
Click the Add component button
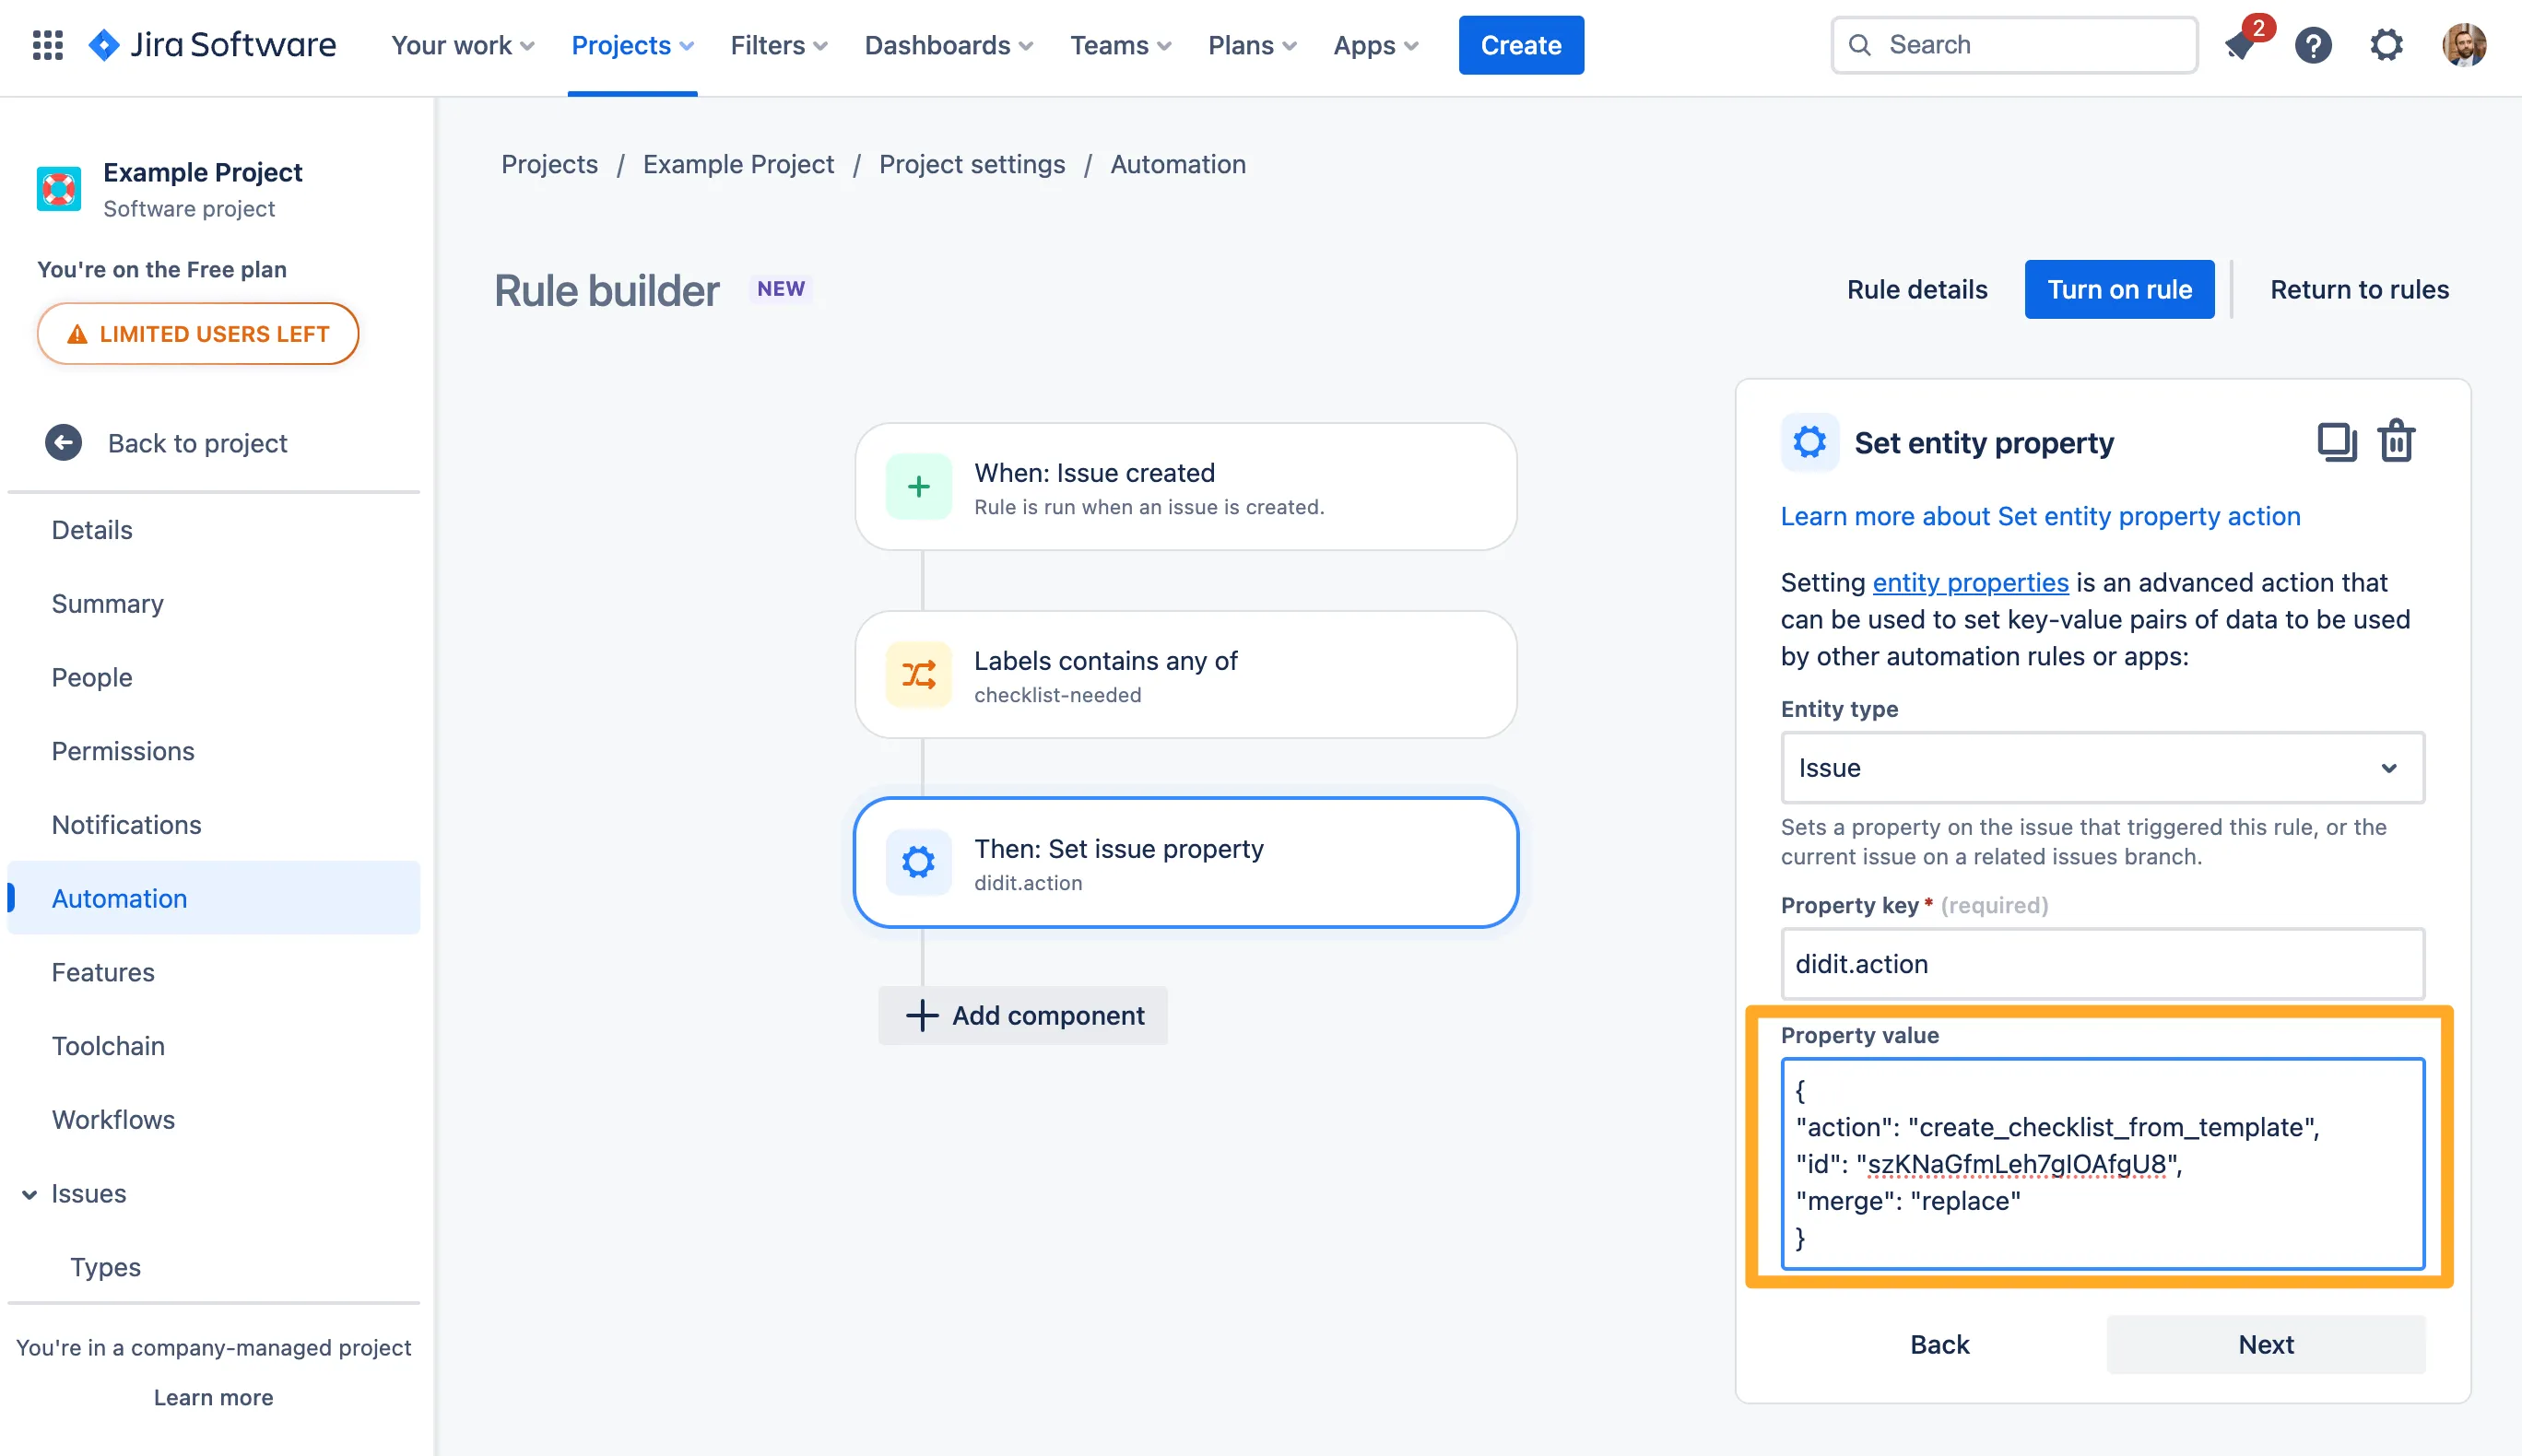tap(1023, 1016)
